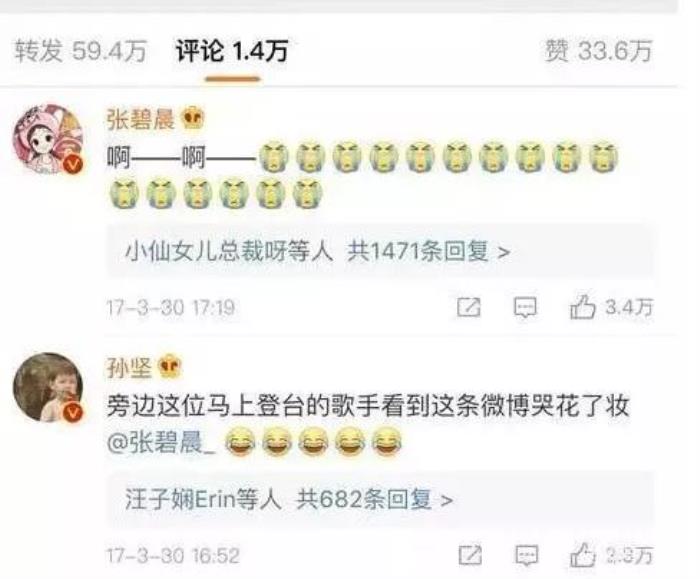Open the 赞 33.6万 tab

coord(599,50)
